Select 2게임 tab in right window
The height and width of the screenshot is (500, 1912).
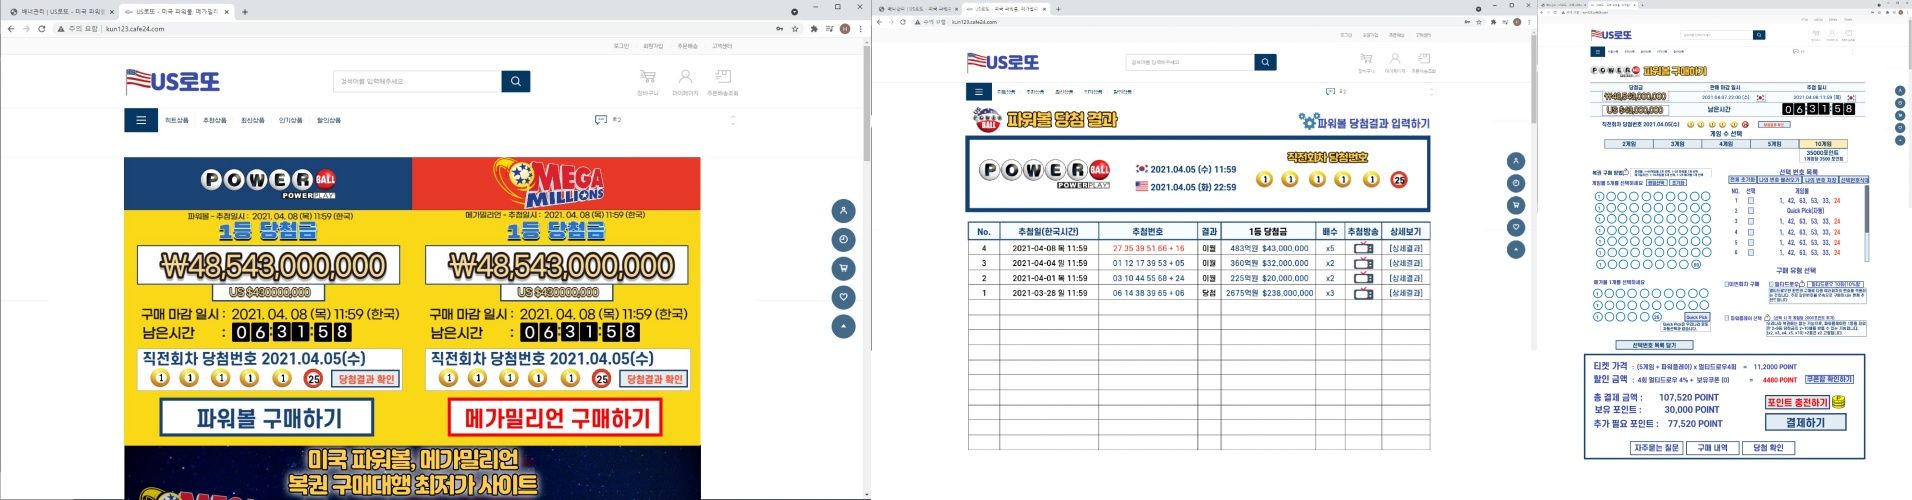pos(1629,144)
